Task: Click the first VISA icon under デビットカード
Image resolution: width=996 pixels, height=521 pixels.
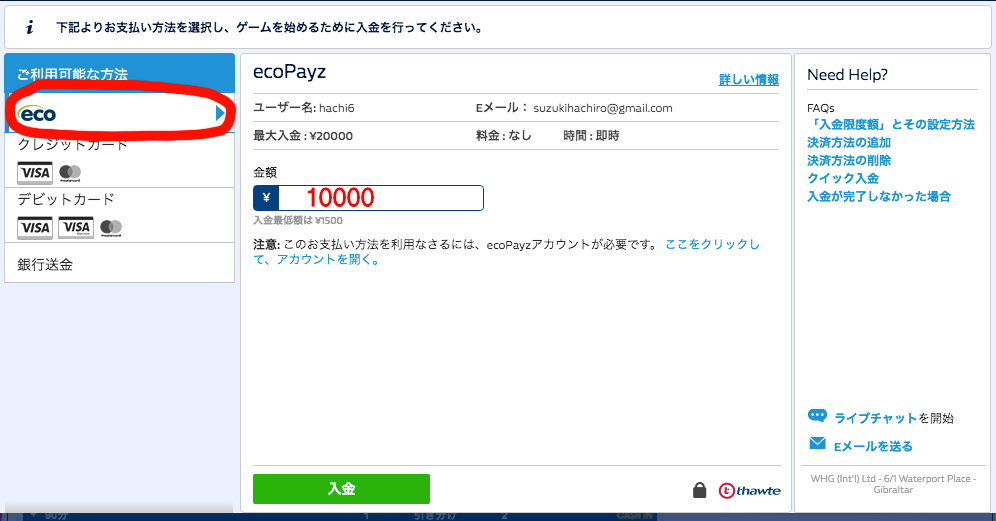Action: 35,228
